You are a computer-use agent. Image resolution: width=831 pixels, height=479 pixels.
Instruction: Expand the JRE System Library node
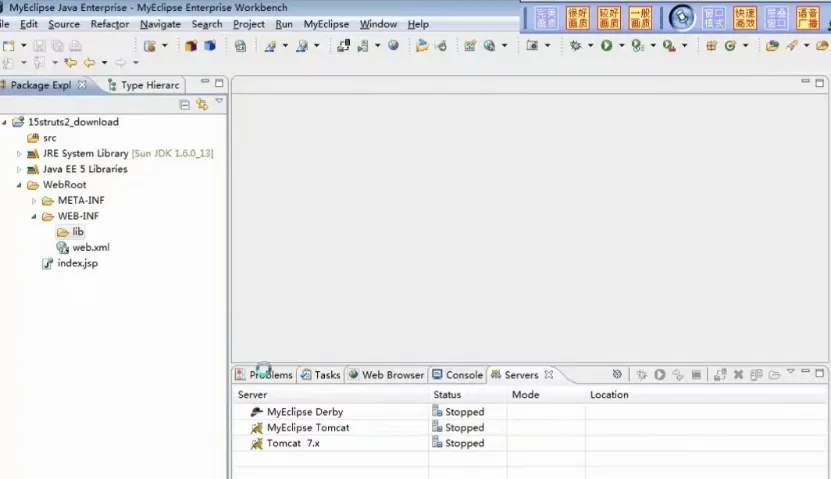coord(19,154)
